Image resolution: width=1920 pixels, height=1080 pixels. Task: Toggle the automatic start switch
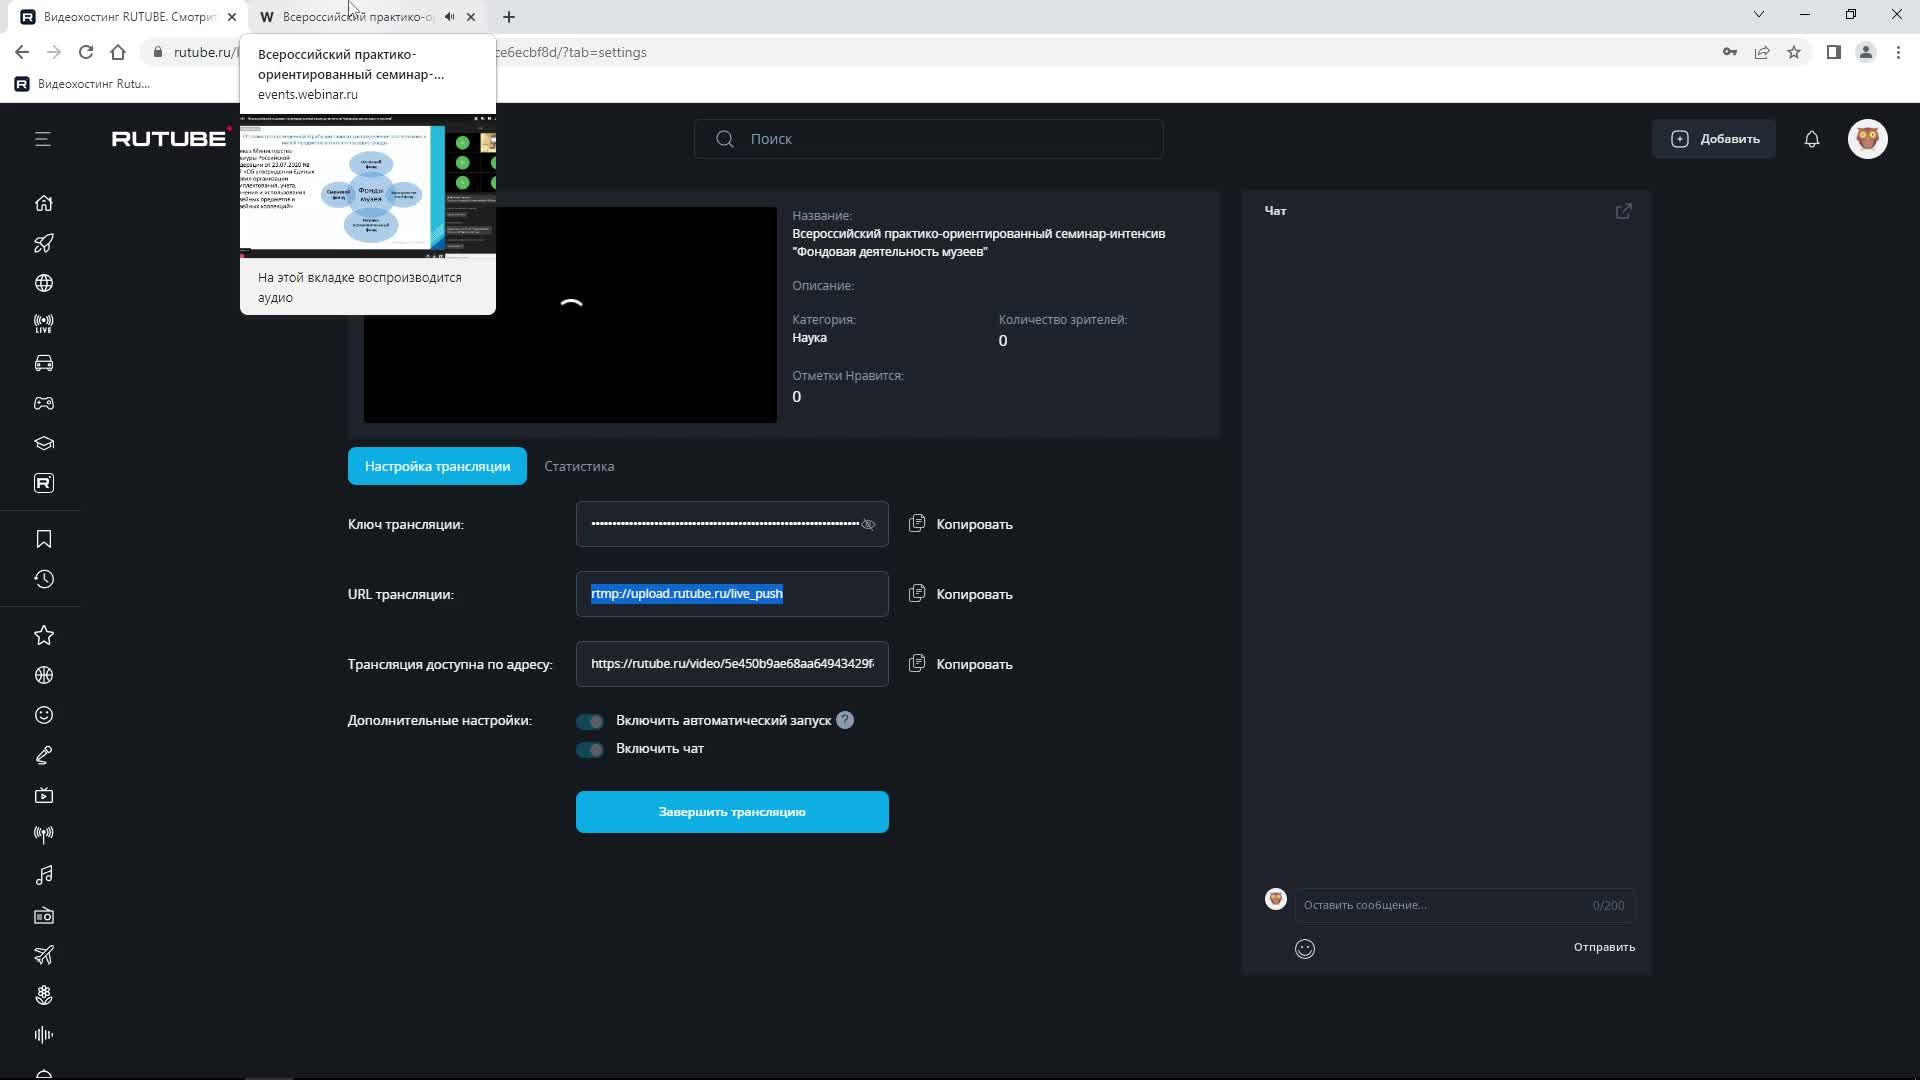(590, 721)
